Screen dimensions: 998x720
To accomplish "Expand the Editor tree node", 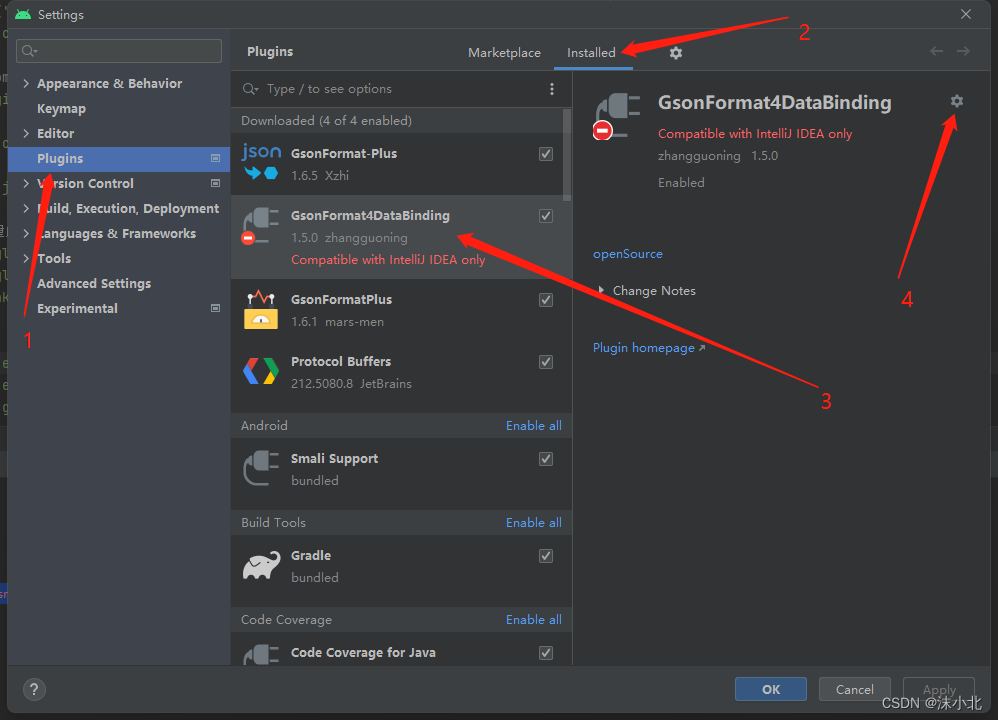I will tap(26, 133).
